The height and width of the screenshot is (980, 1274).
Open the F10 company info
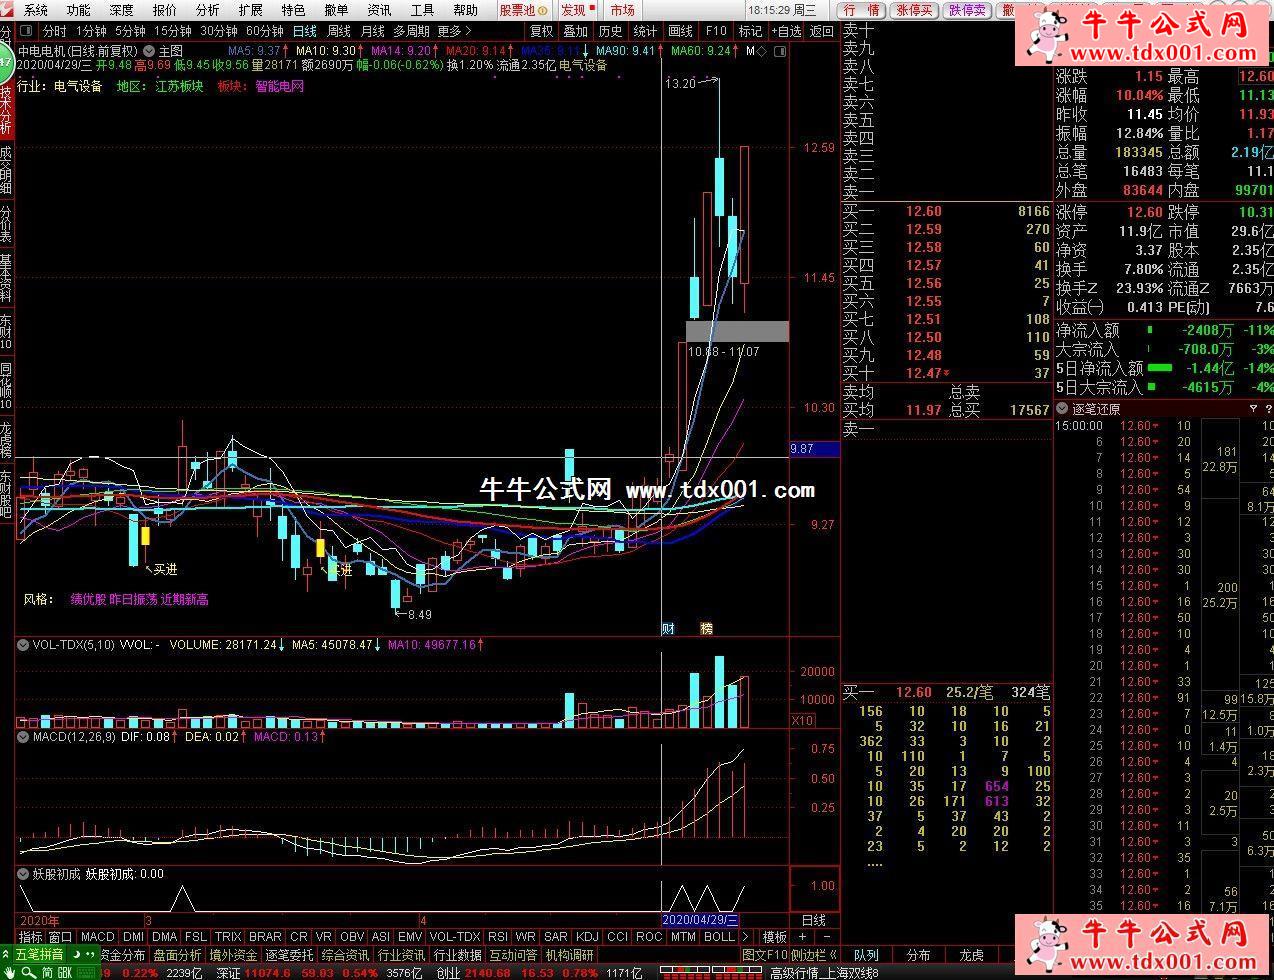click(x=715, y=31)
